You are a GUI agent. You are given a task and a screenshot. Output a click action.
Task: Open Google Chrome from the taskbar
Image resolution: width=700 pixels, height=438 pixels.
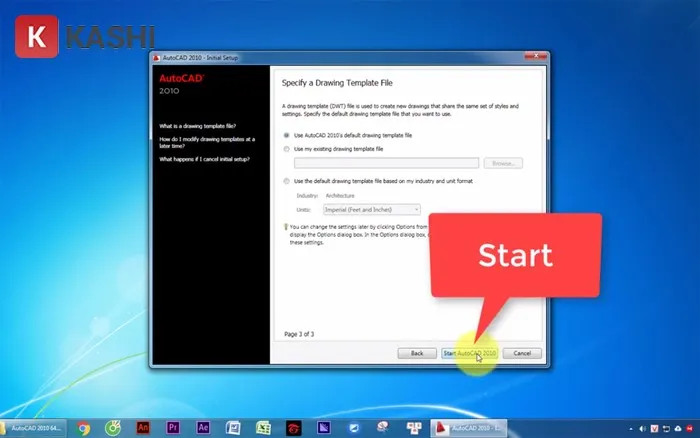click(83, 428)
